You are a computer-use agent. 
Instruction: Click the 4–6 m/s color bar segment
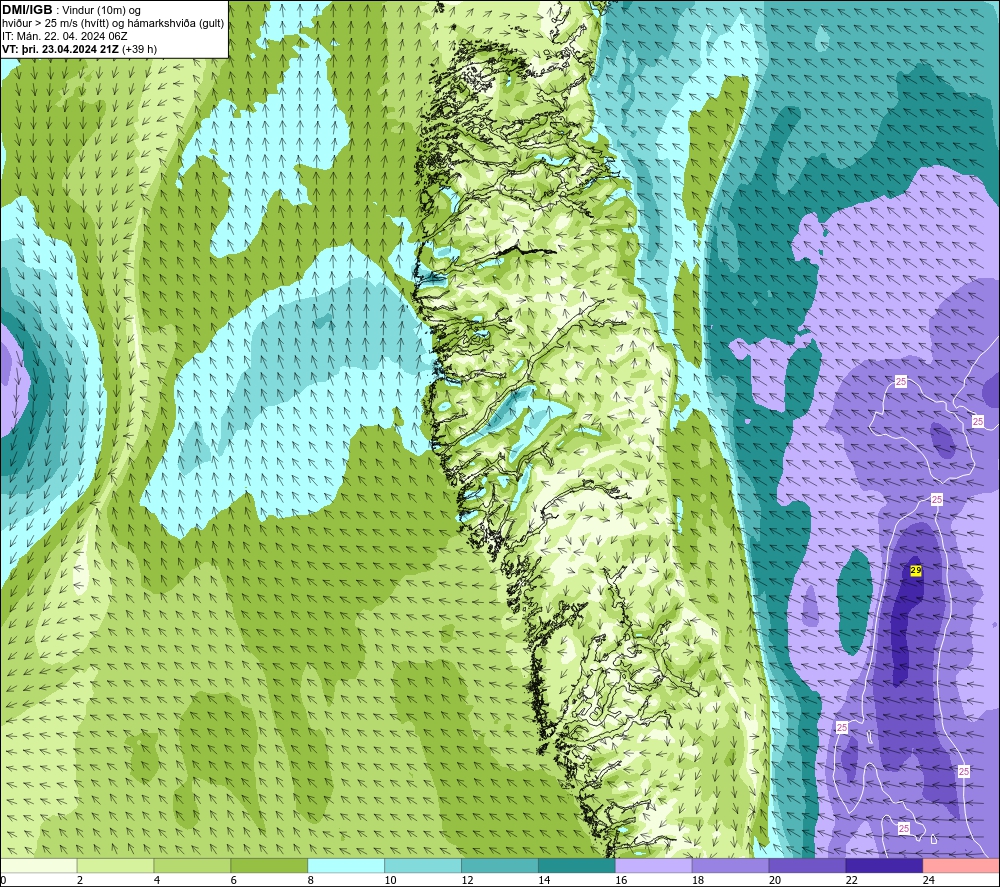(x=192, y=866)
